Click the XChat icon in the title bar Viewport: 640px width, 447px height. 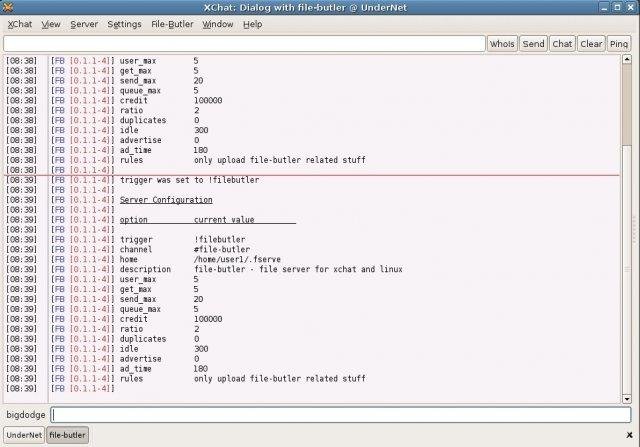coord(8,7)
